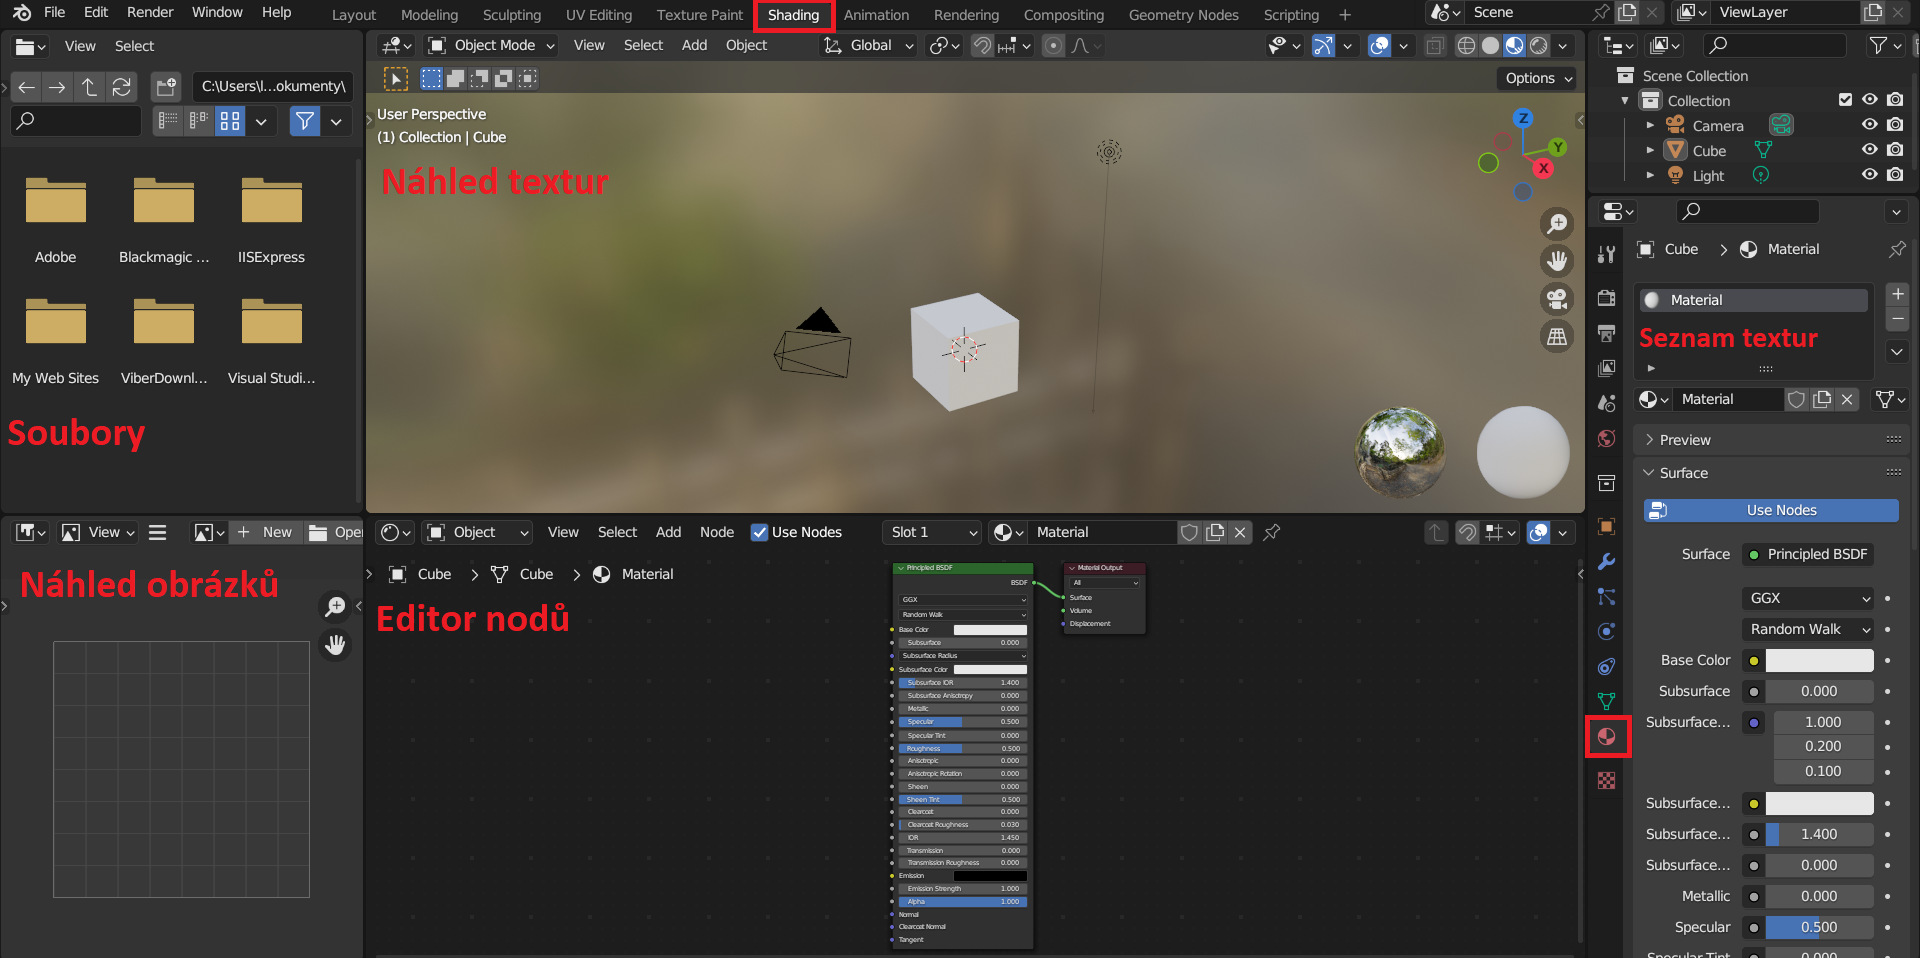This screenshot has width=1920, height=958.
Task: Hide the Light using its eye icon
Action: [1869, 175]
